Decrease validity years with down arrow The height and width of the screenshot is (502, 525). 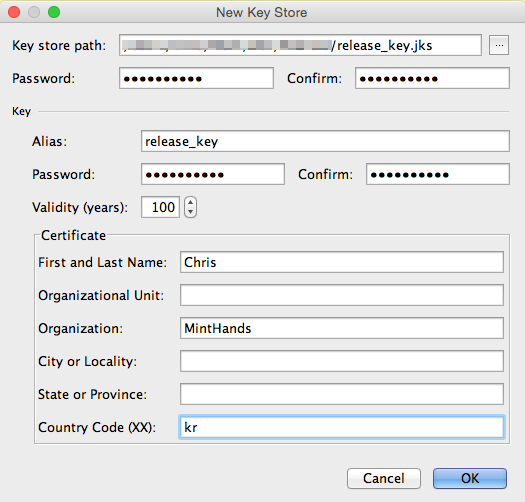point(190,212)
